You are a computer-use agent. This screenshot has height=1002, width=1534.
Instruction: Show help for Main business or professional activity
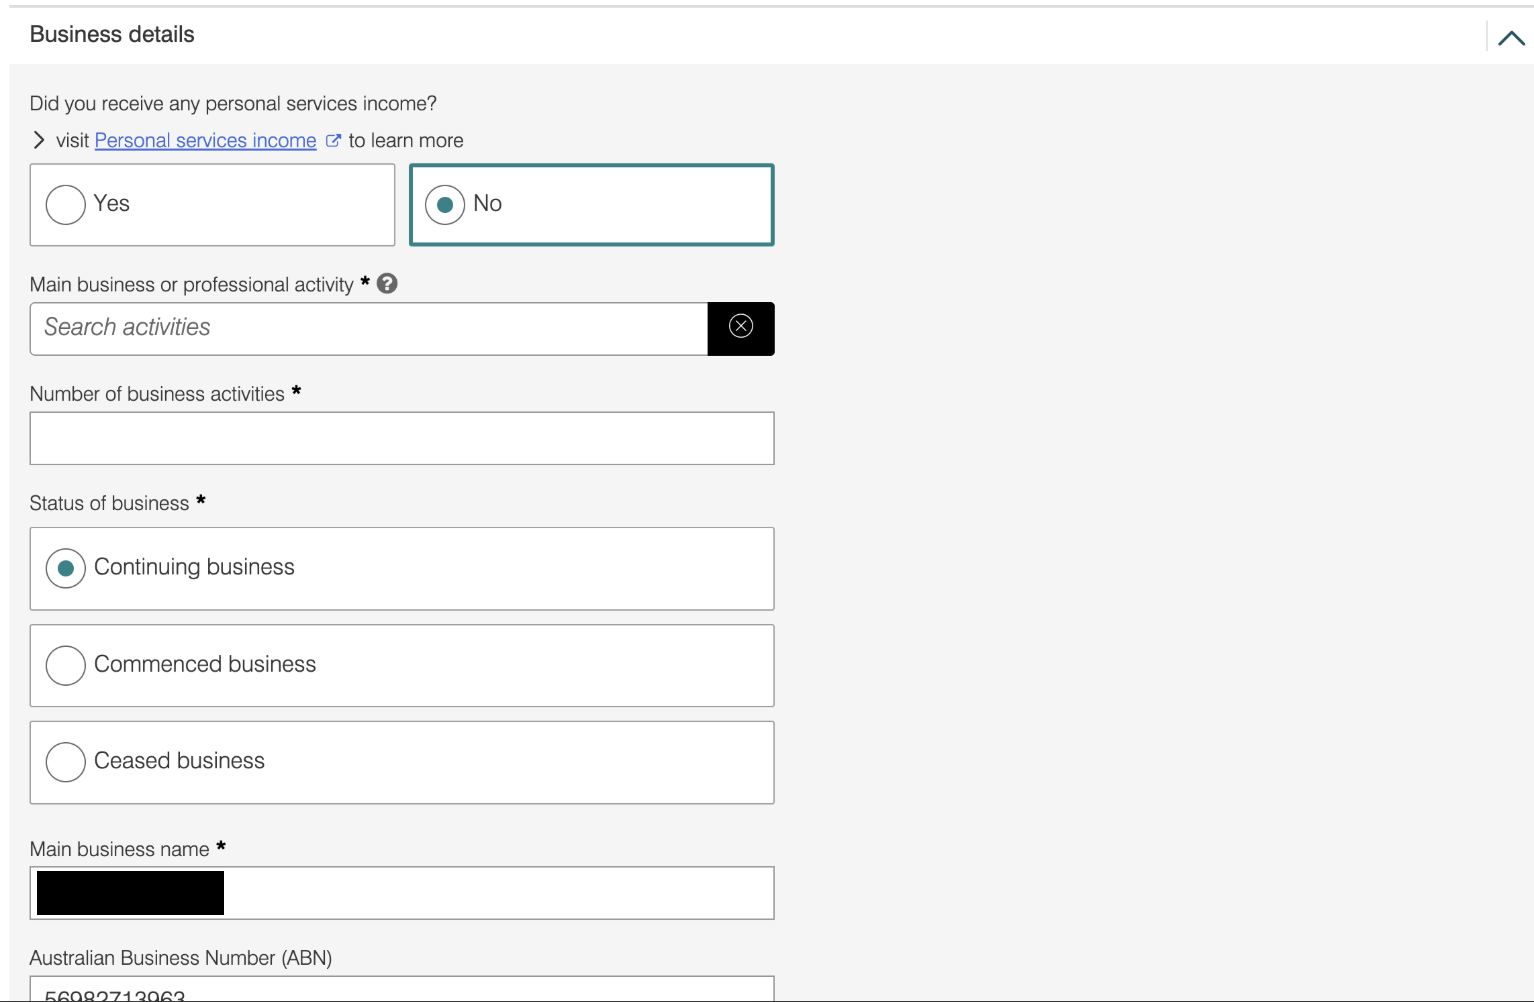pos(388,284)
